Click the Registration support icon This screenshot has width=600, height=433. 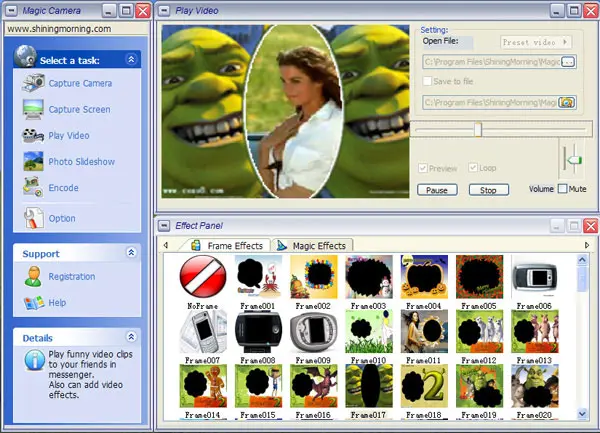coord(33,276)
